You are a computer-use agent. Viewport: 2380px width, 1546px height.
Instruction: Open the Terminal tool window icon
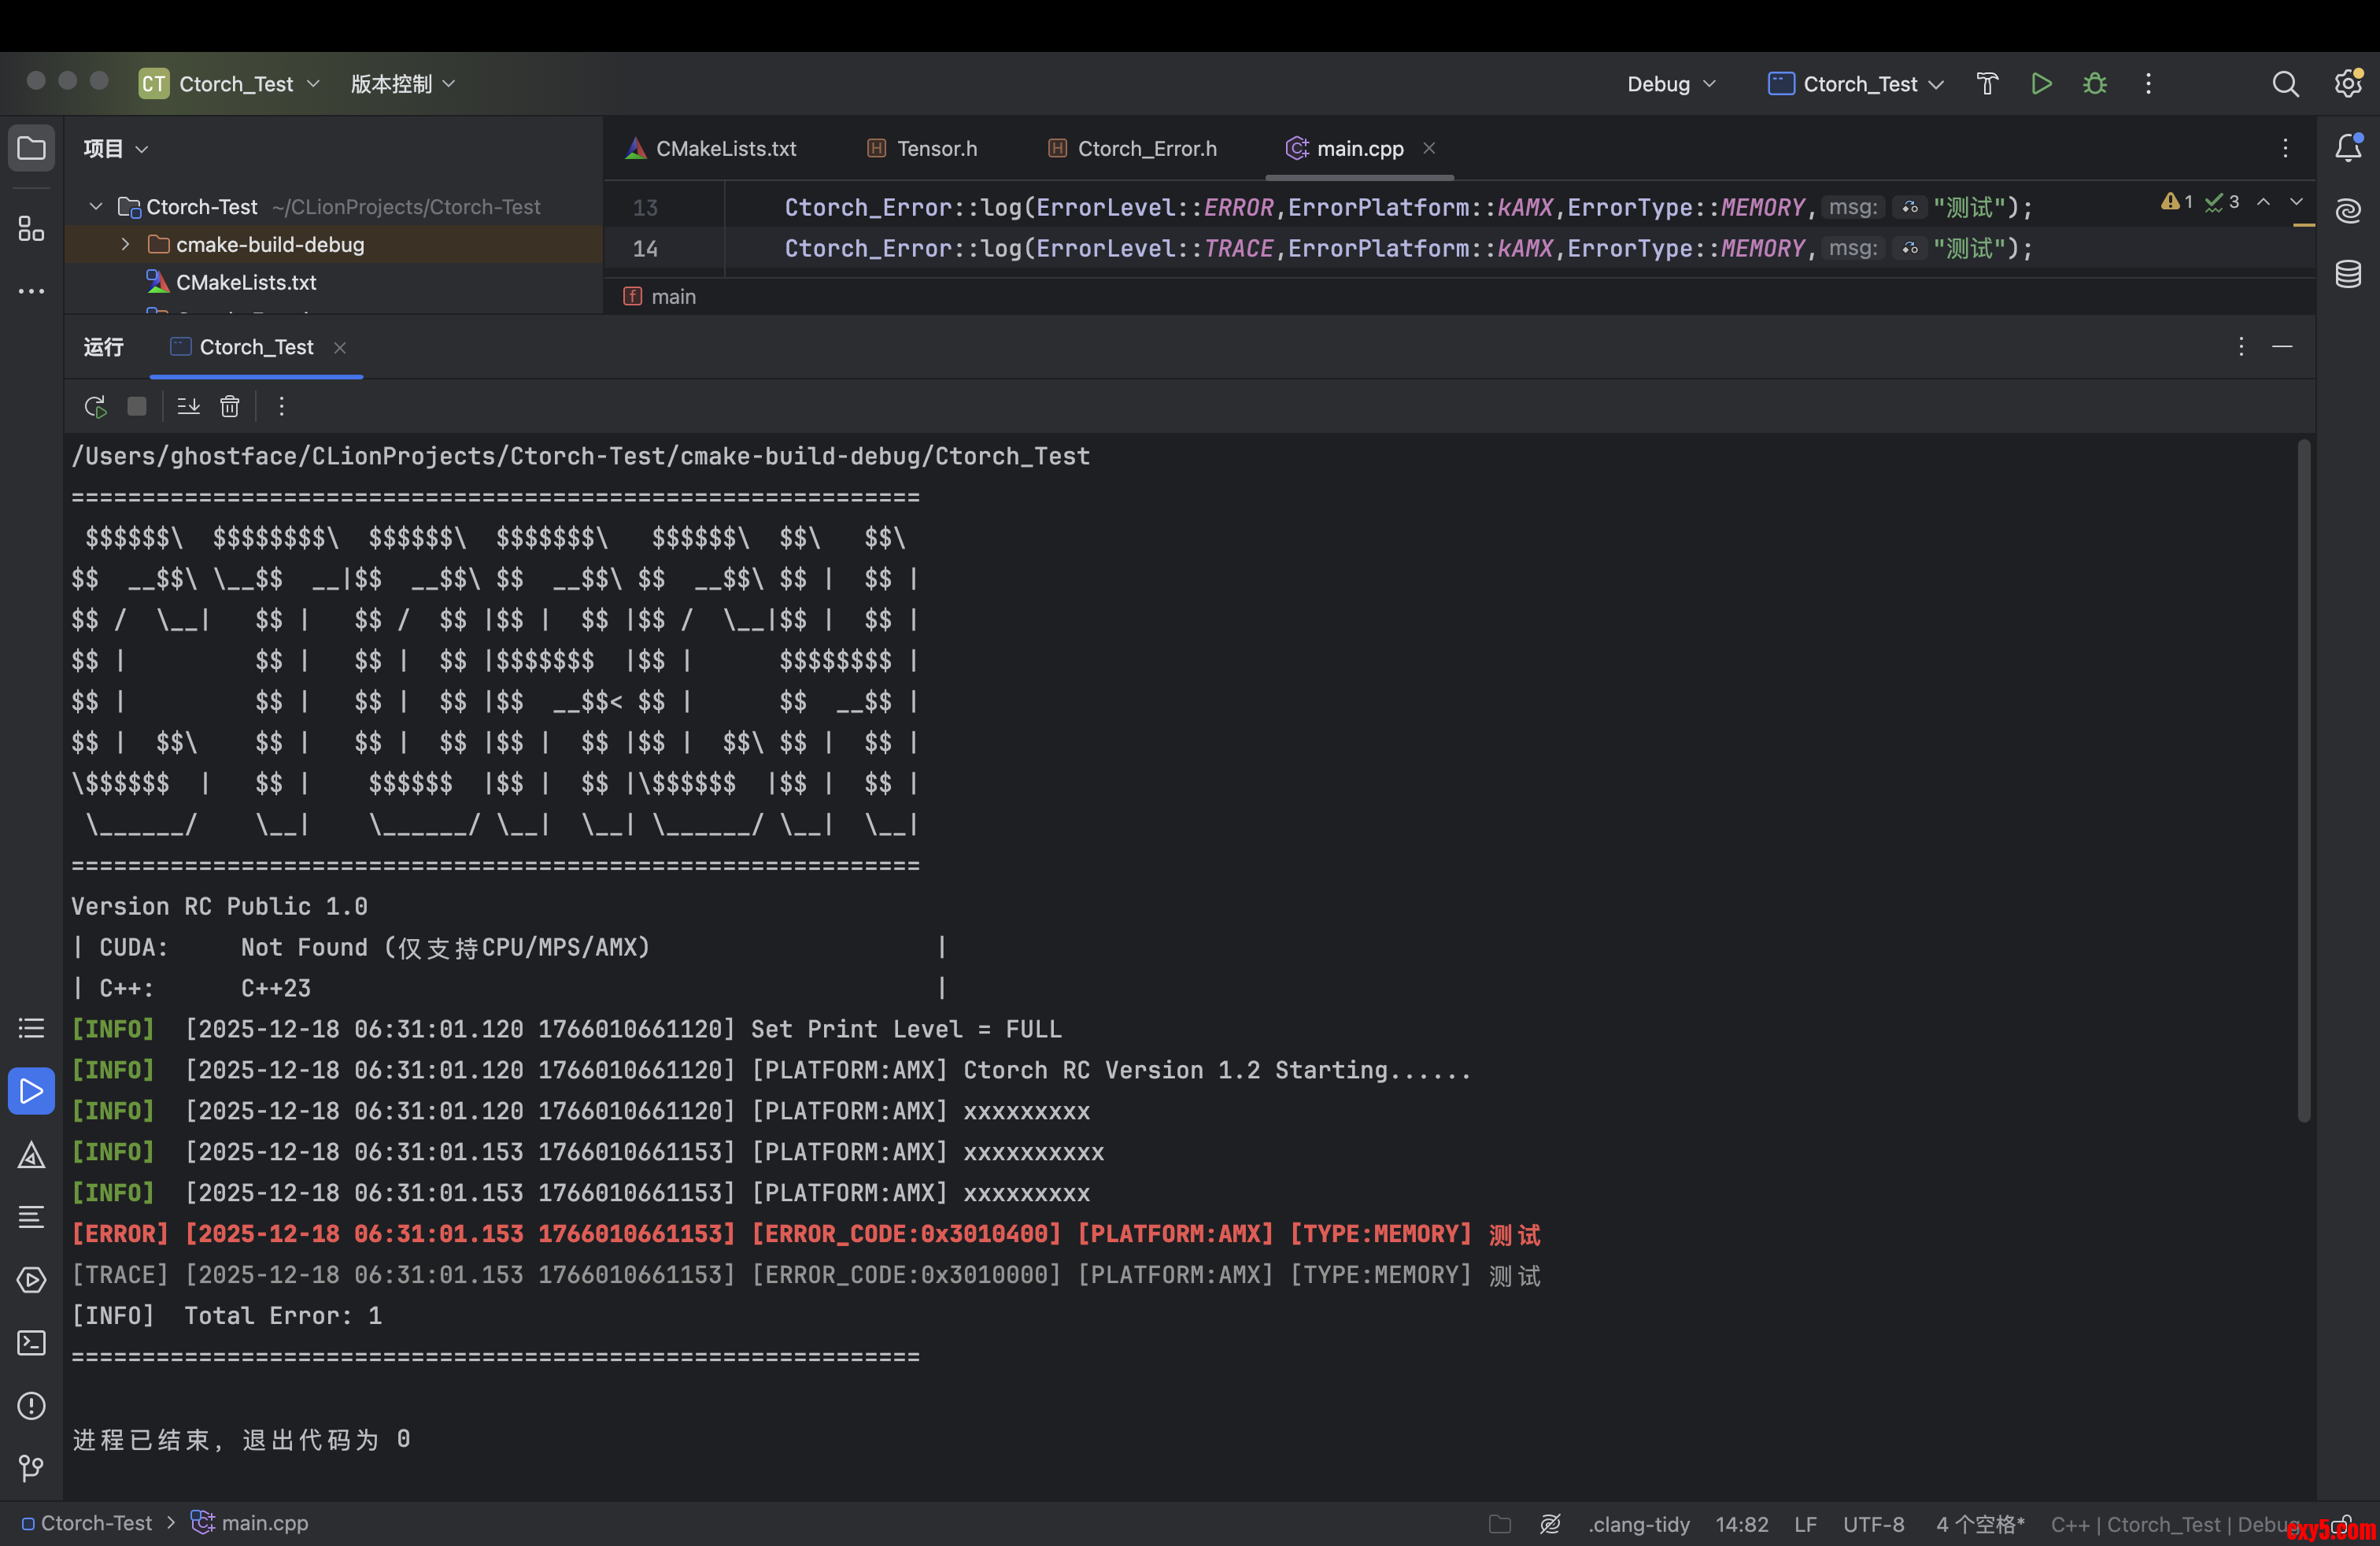pos(32,1343)
